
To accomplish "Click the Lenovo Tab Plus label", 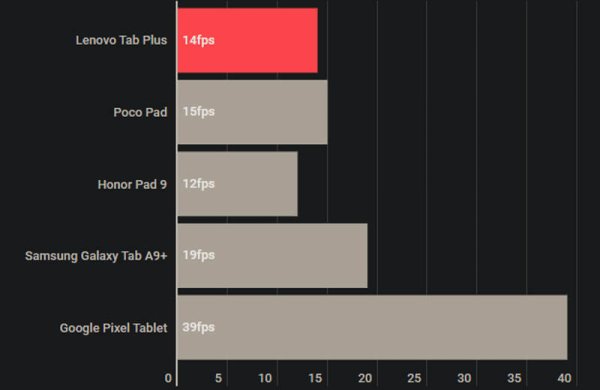I will (x=121, y=40).
